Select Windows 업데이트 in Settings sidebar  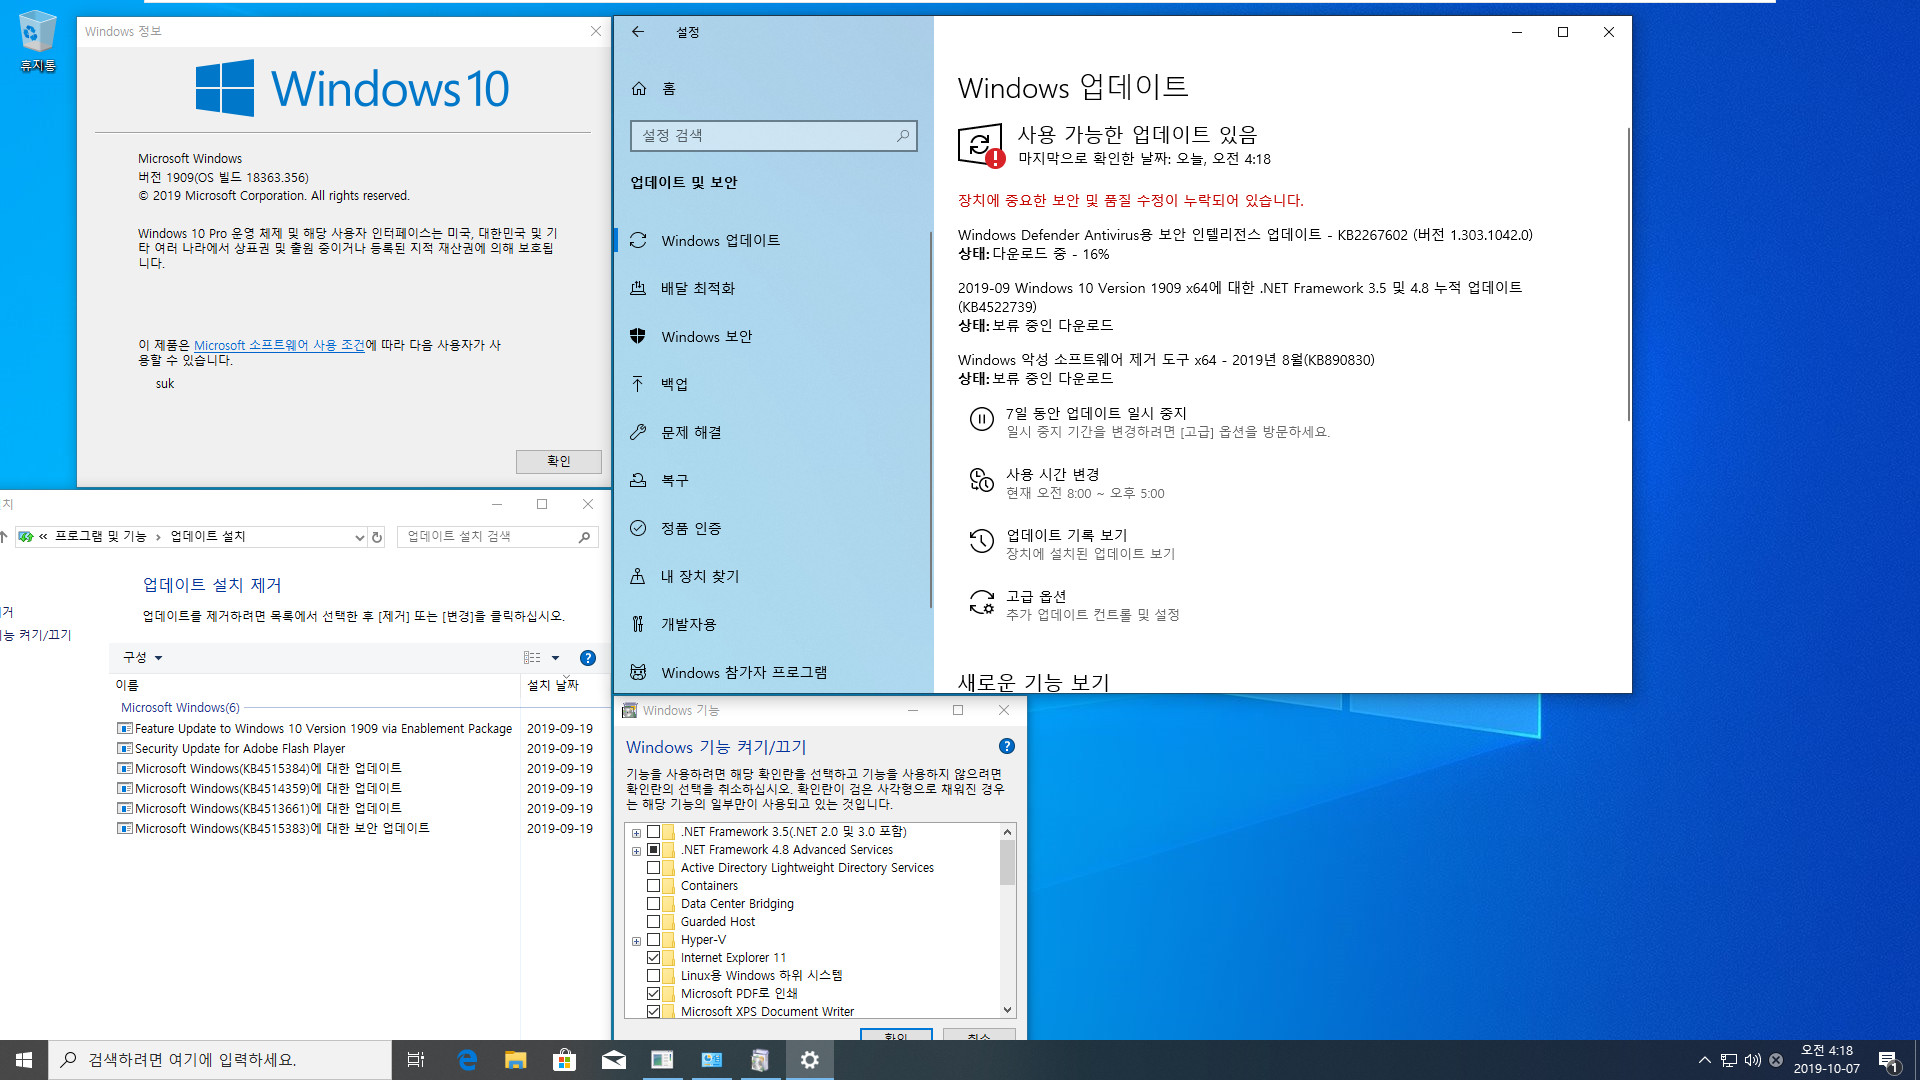coord(774,241)
